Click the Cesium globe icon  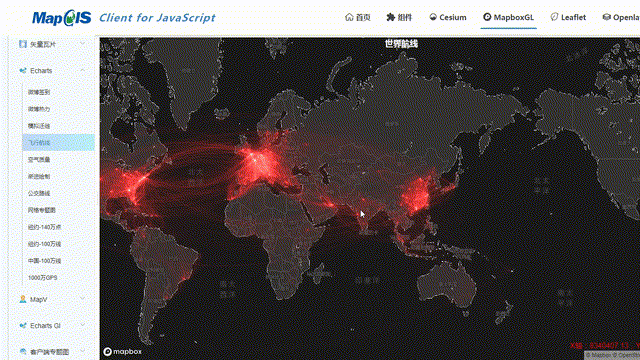pyautogui.click(x=433, y=17)
